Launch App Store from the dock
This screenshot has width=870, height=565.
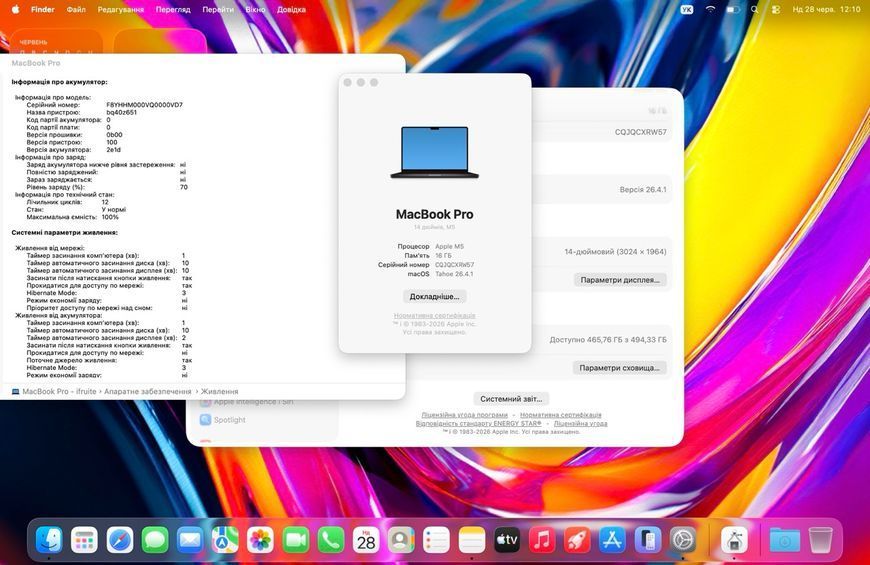(612, 539)
